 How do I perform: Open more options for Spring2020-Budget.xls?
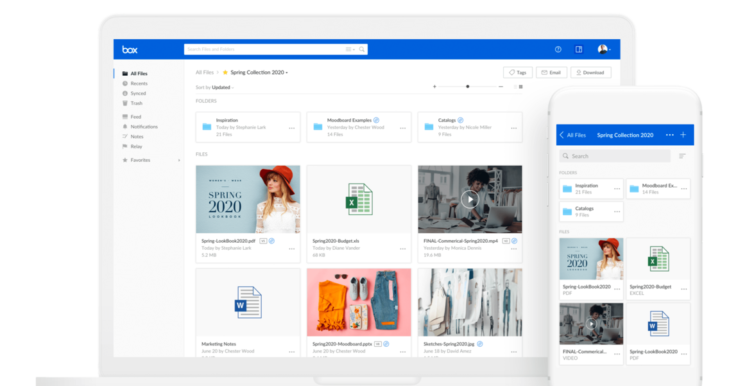[403, 249]
